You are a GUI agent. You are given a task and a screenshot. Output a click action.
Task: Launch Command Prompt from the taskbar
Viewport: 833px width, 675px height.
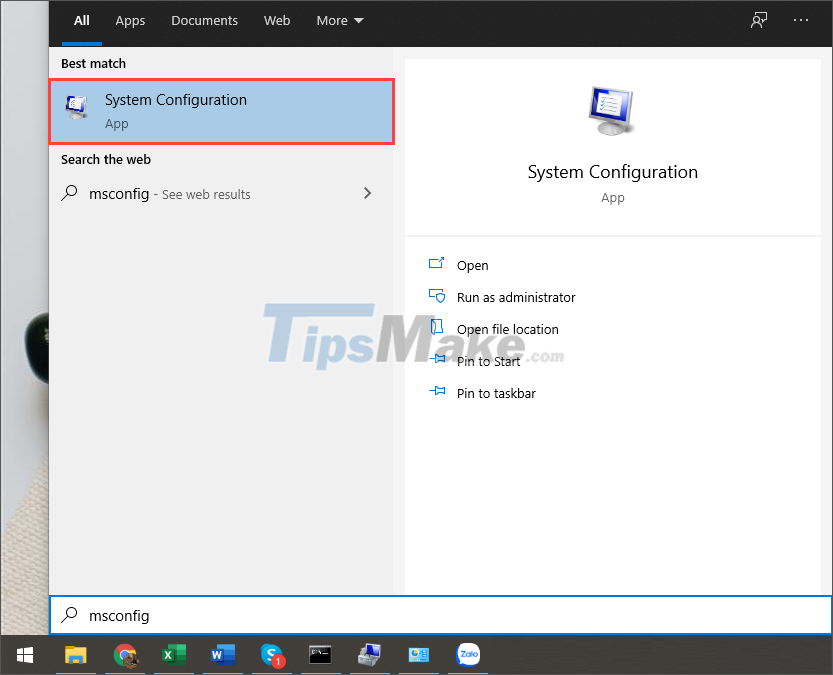click(320, 655)
